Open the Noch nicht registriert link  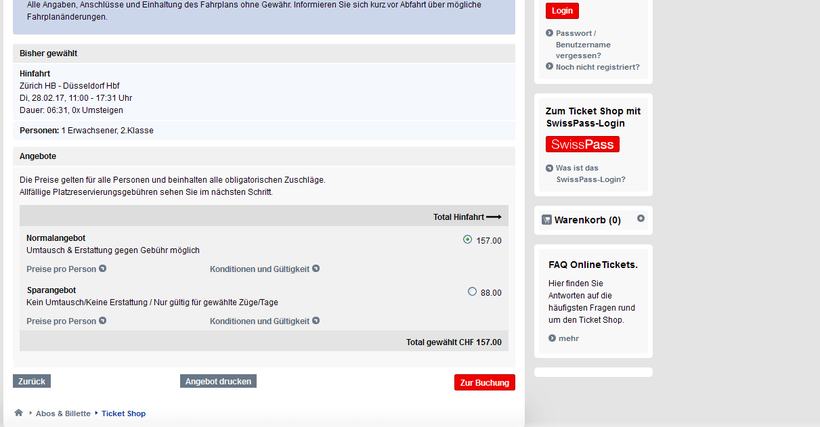click(x=597, y=67)
